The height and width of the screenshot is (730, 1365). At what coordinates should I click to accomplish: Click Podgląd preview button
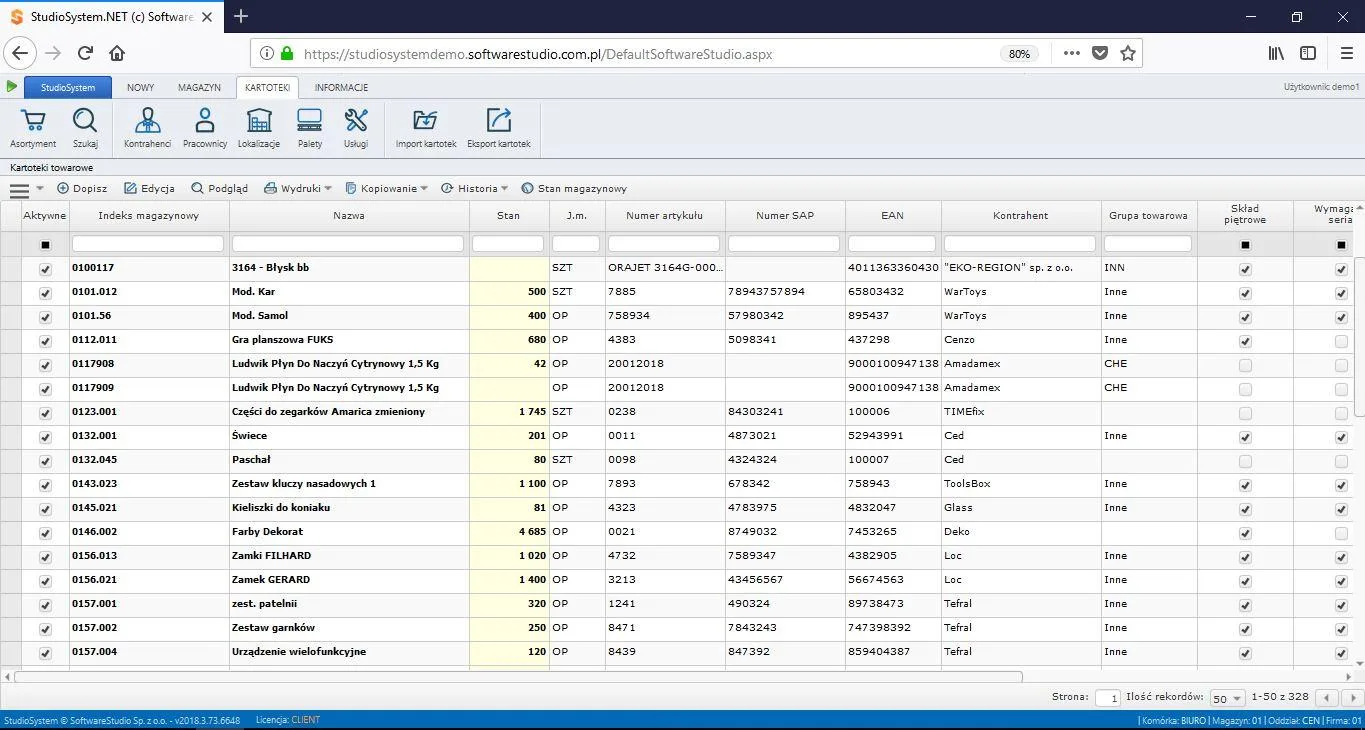[220, 188]
